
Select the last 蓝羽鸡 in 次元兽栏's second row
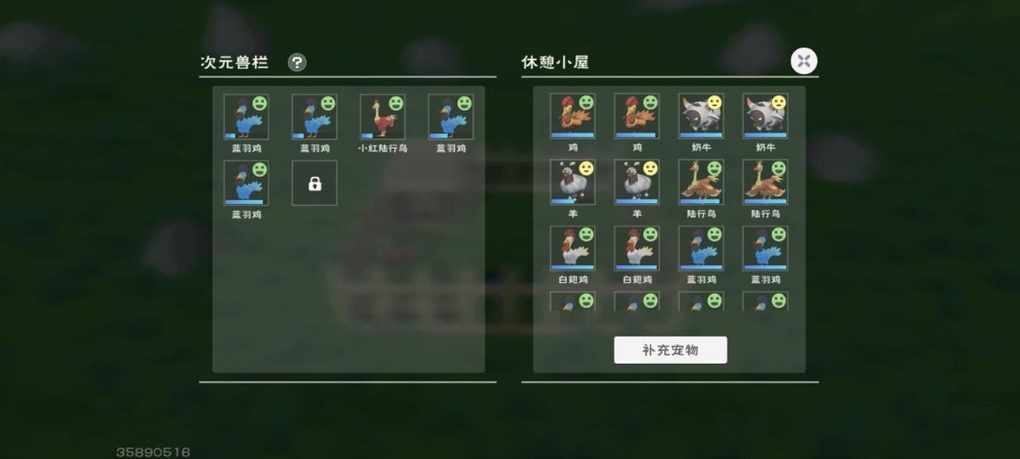[246, 183]
